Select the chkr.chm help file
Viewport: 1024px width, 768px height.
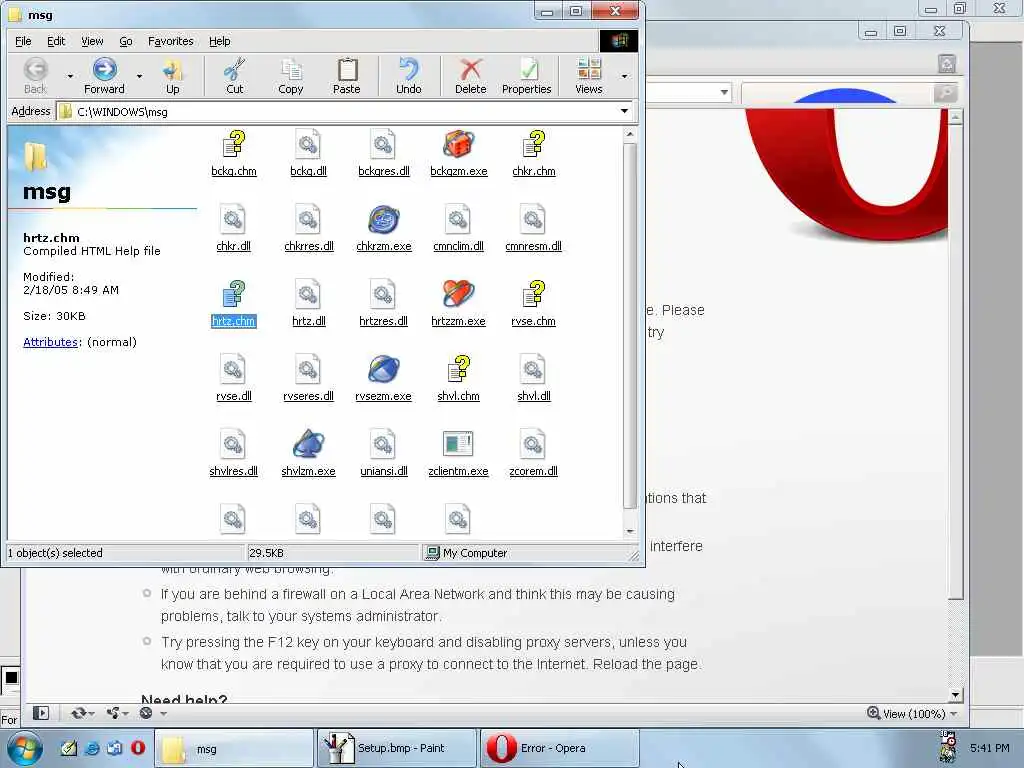pyautogui.click(x=534, y=154)
